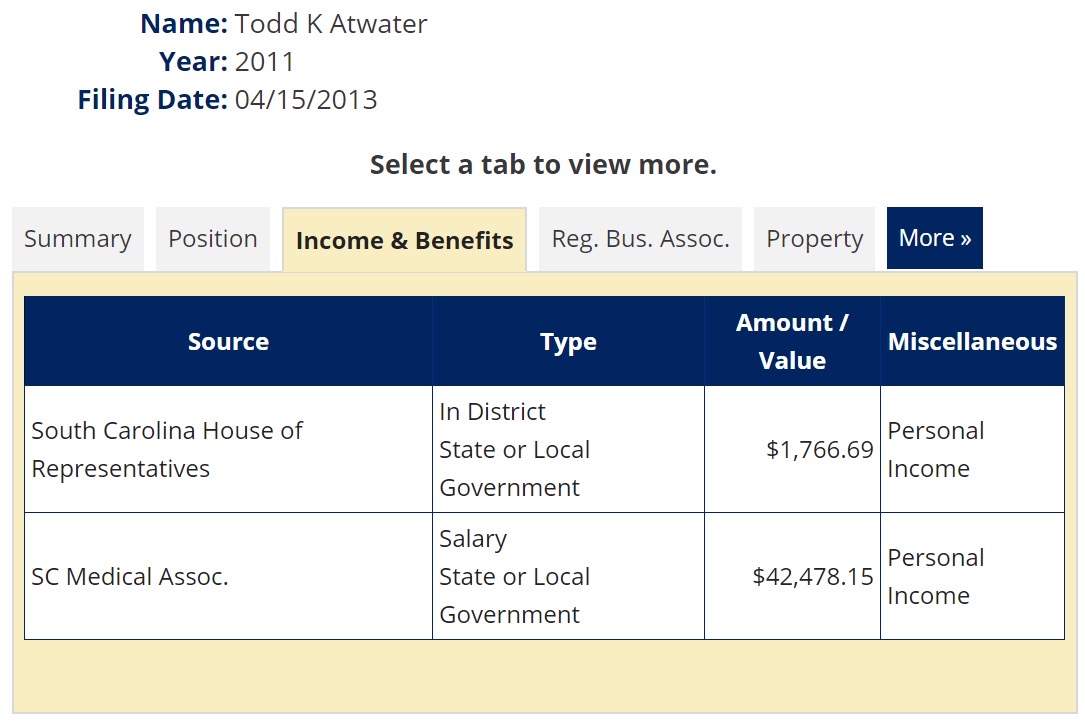
Task: Open the Summary tab
Action: (78, 239)
